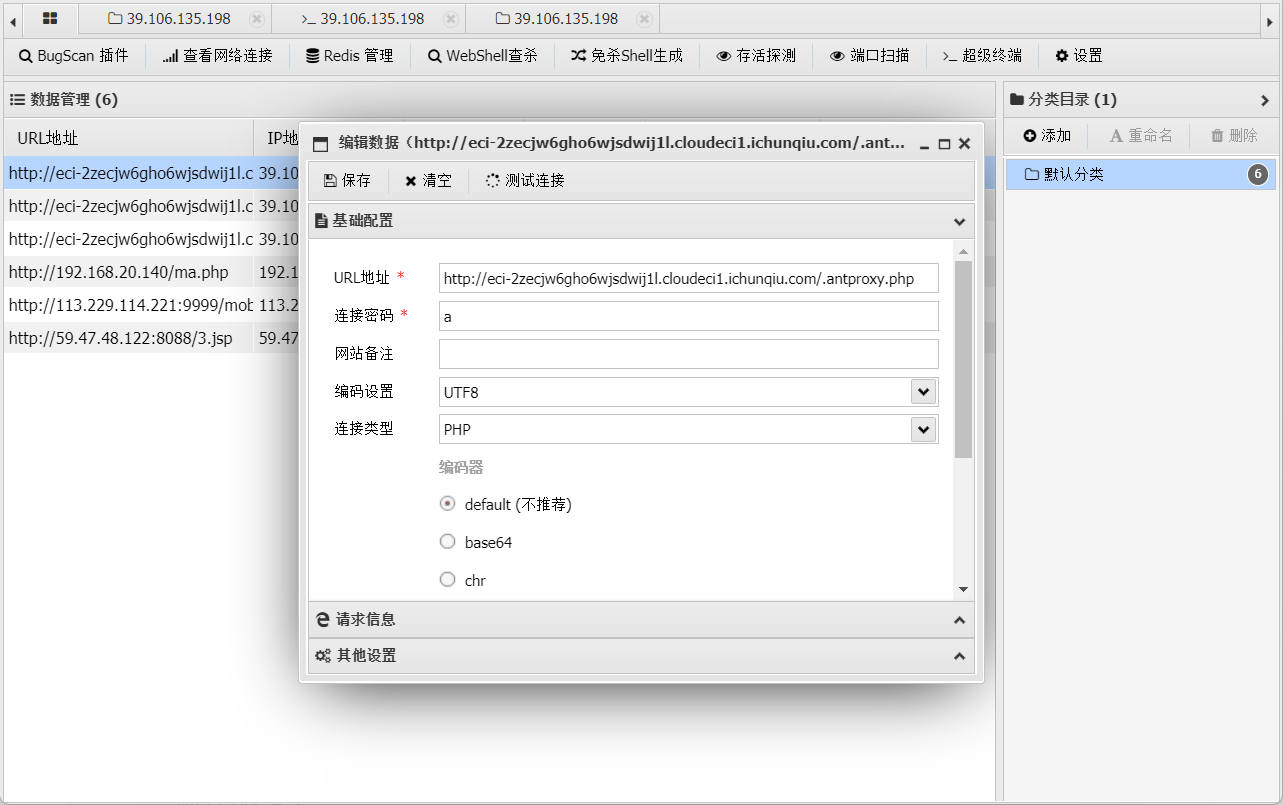
Task: Focus the URL地址 input field
Action: (689, 278)
